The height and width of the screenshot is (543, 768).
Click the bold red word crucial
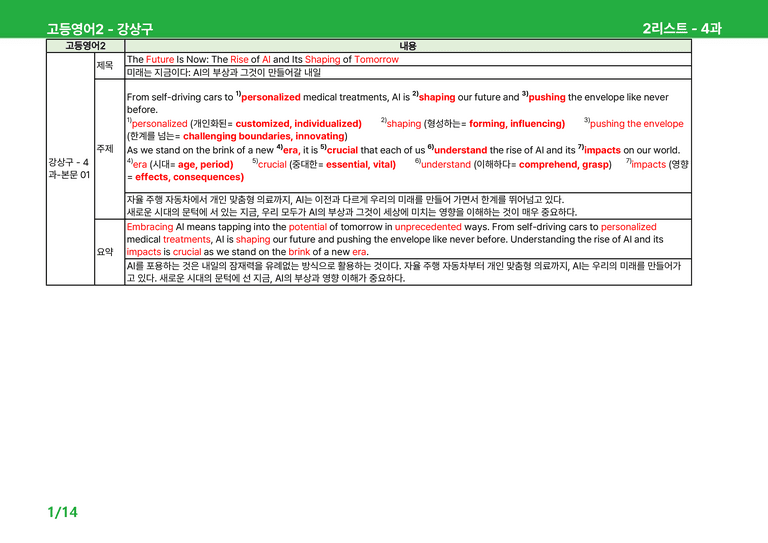(x=342, y=150)
